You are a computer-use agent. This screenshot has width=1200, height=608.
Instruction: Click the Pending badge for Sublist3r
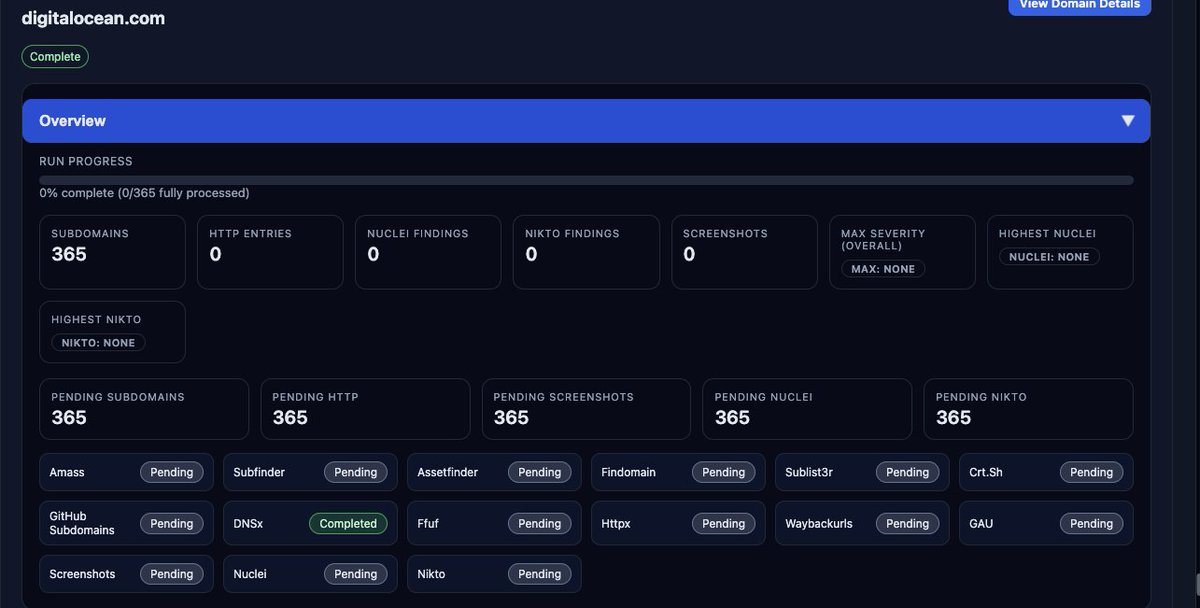point(908,472)
